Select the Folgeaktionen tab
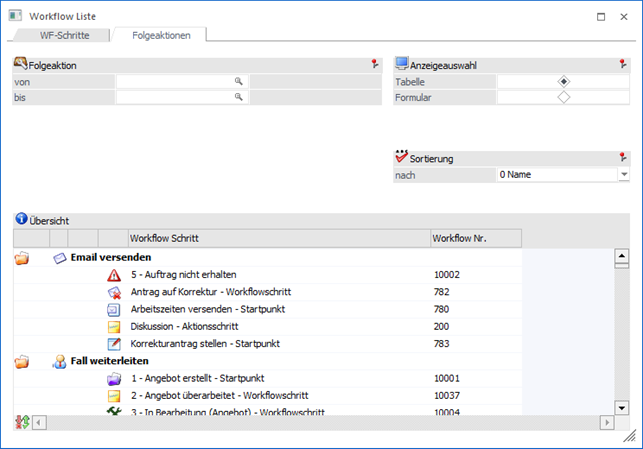 159,35
